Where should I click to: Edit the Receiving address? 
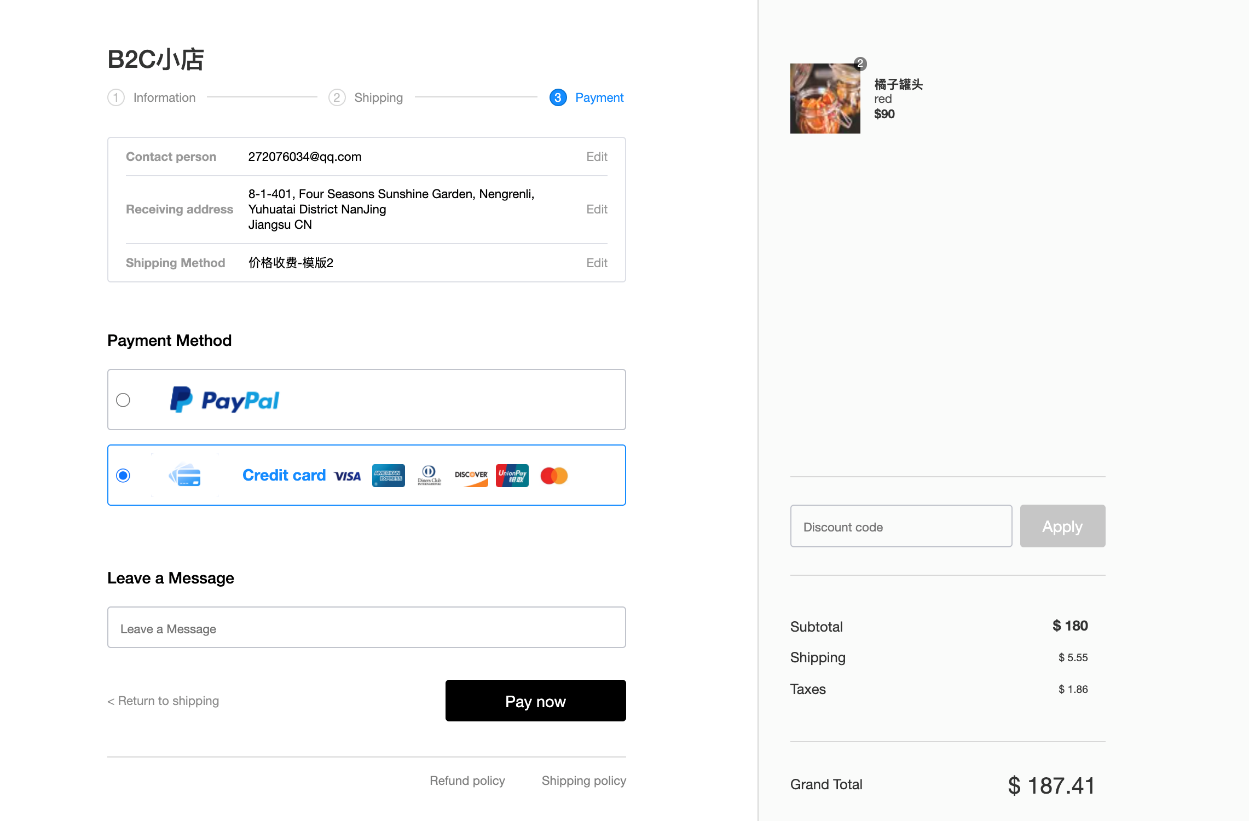pos(597,210)
